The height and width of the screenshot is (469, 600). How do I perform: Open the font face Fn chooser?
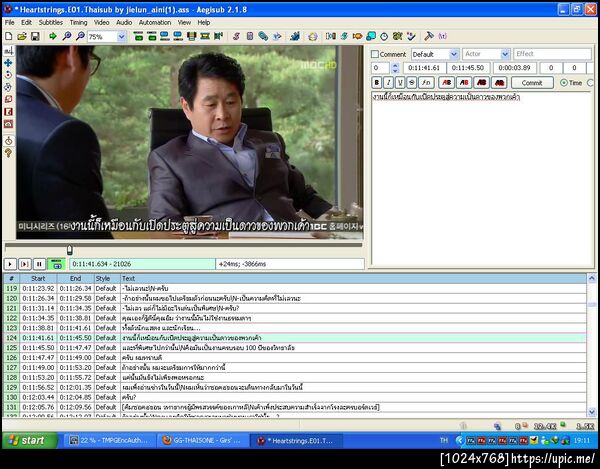tap(426, 83)
